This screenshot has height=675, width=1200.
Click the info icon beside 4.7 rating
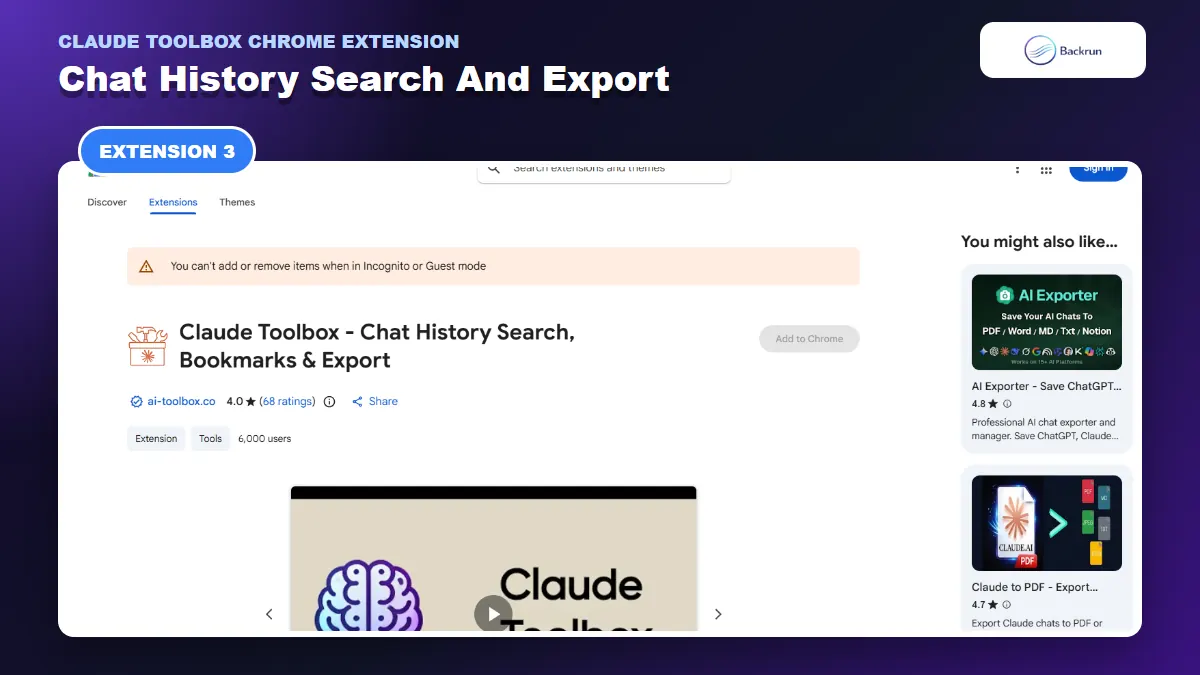click(x=1007, y=605)
